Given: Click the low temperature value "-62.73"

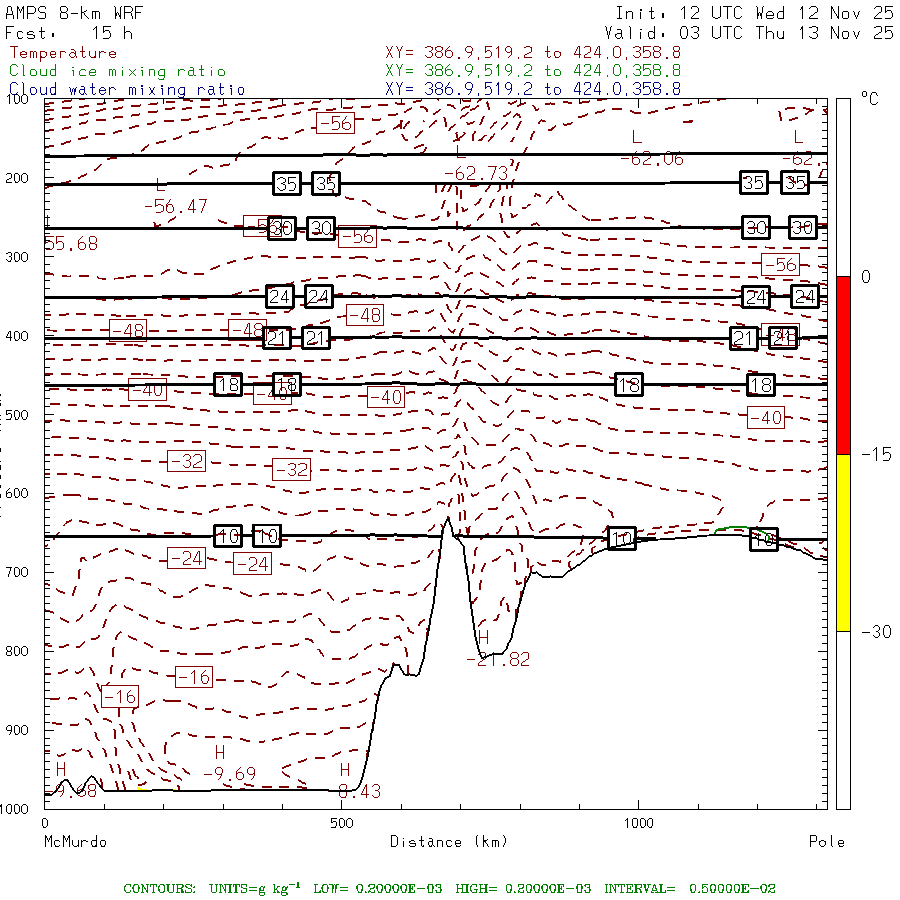Looking at the screenshot, I should [476, 173].
